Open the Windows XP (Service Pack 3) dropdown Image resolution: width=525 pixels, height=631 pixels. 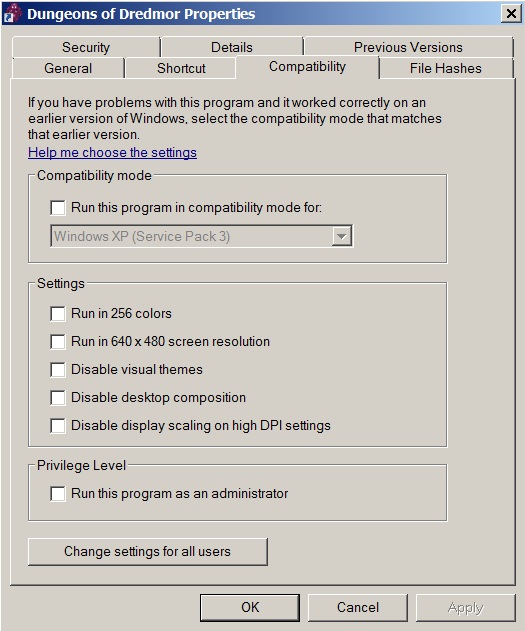click(x=202, y=236)
